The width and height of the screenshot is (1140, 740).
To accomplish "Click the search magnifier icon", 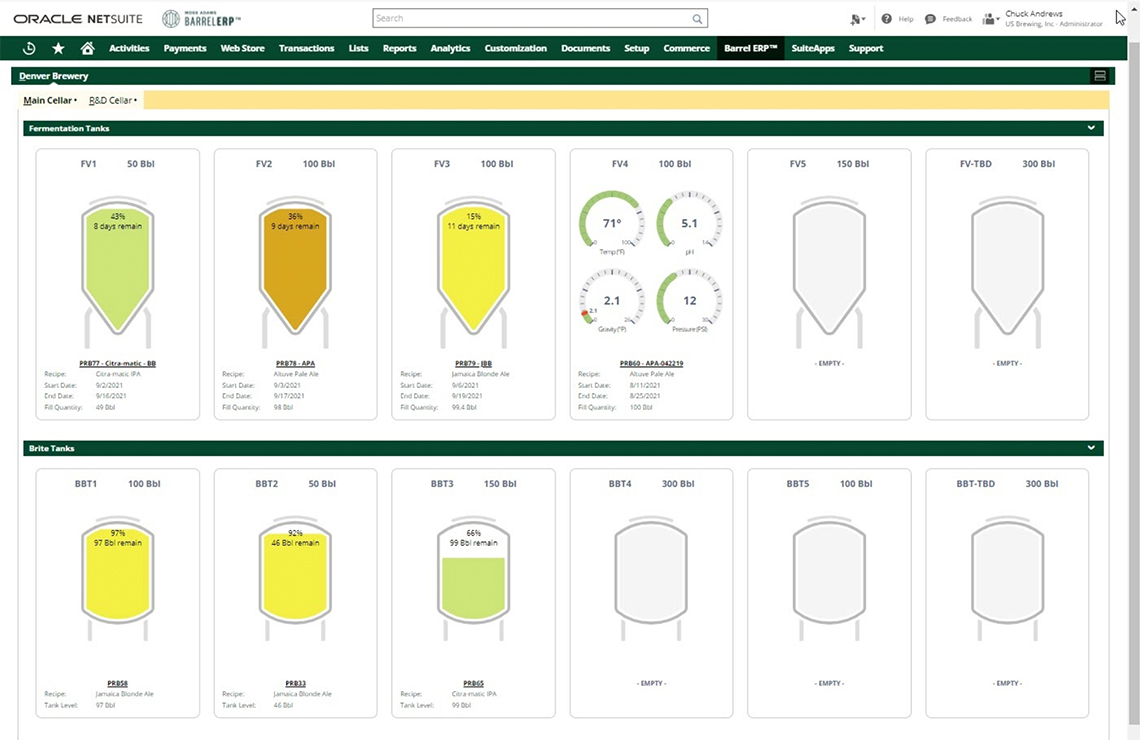I will (697, 18).
